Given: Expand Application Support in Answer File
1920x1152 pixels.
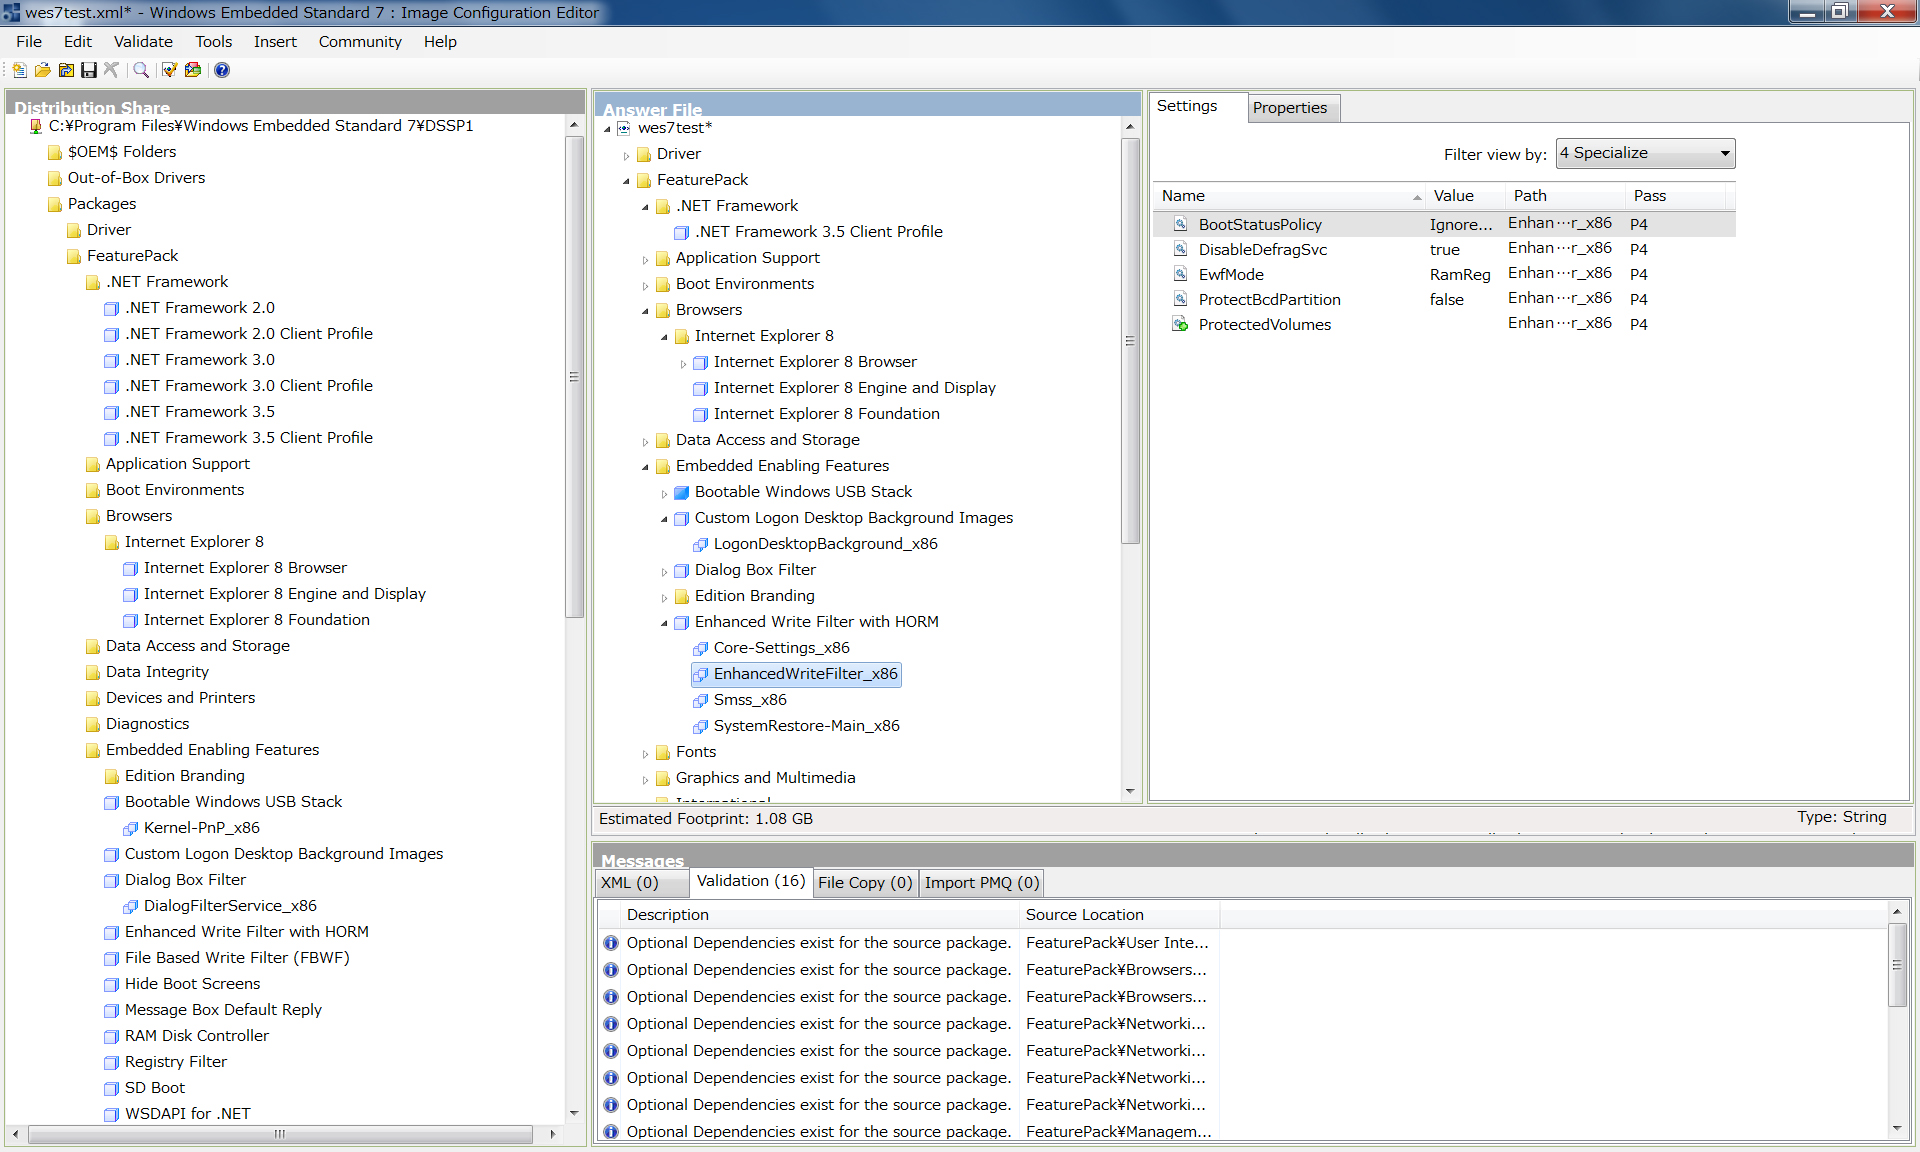Looking at the screenshot, I should tap(645, 259).
